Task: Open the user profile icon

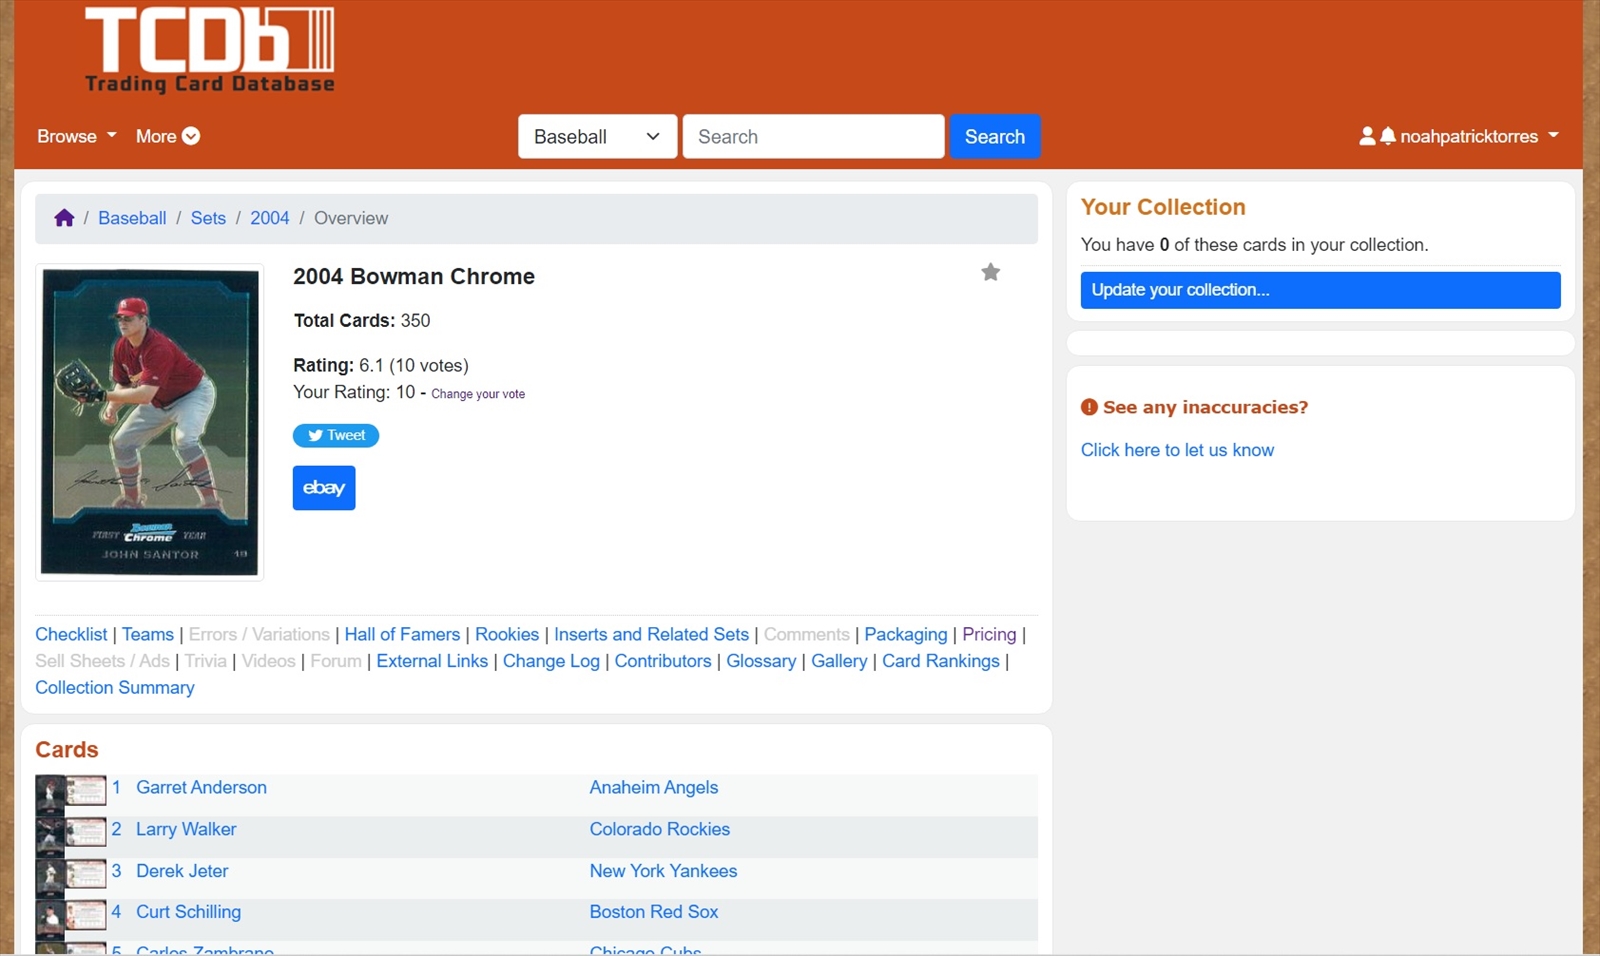Action: 1367,136
